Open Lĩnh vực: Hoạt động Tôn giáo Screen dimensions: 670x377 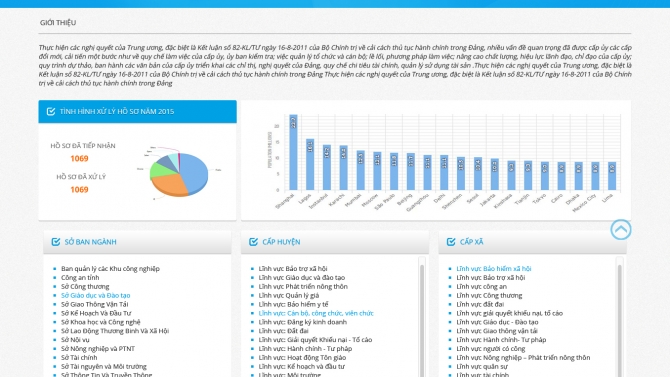pos(302,358)
